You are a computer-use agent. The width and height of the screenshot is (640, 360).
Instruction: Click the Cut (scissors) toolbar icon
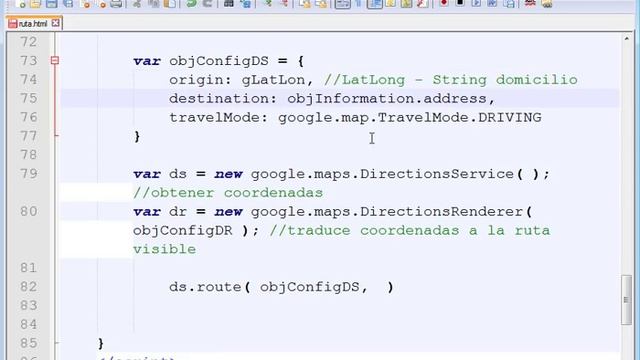click(x=137, y=4)
